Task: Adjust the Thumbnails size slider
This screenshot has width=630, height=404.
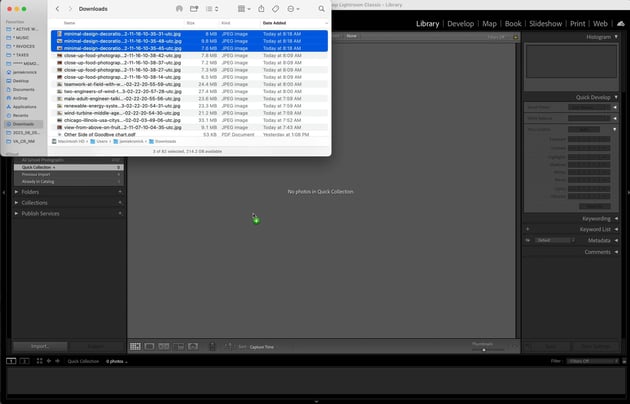Action: pyautogui.click(x=484, y=350)
